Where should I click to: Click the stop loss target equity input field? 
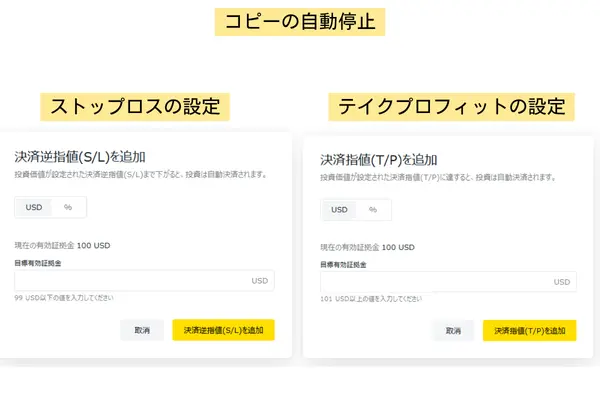click(x=130, y=281)
